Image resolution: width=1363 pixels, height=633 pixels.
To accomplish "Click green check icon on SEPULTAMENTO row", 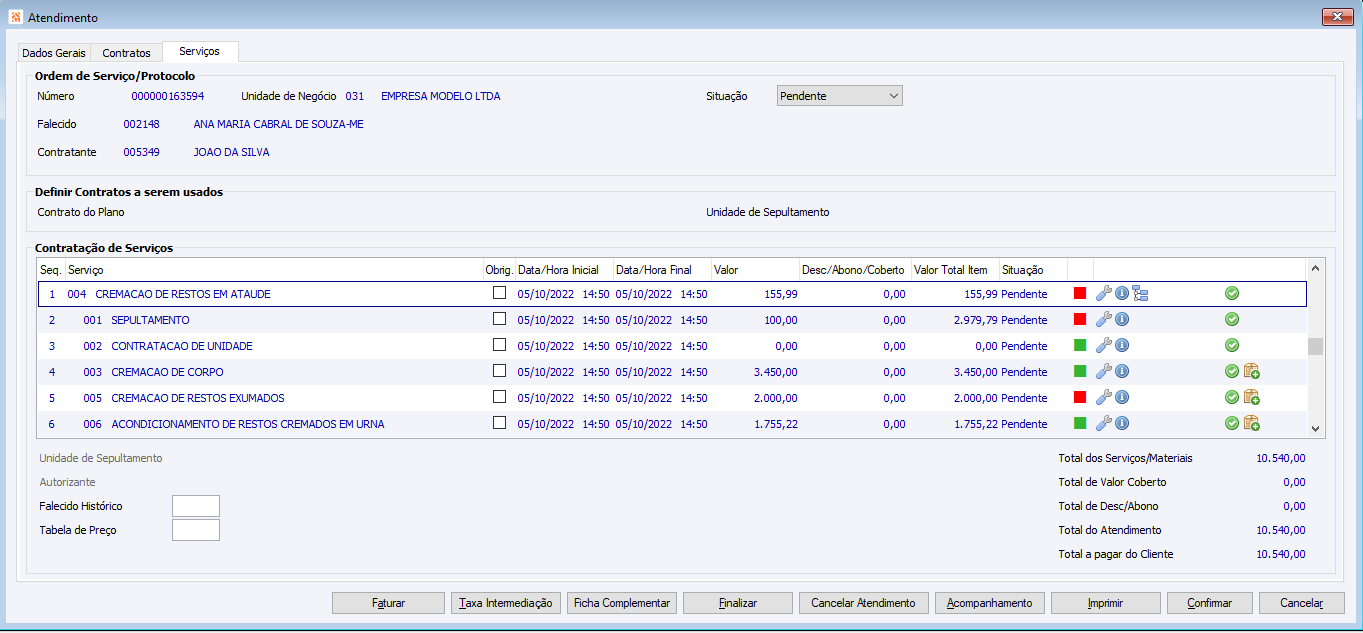I will pos(1232,320).
